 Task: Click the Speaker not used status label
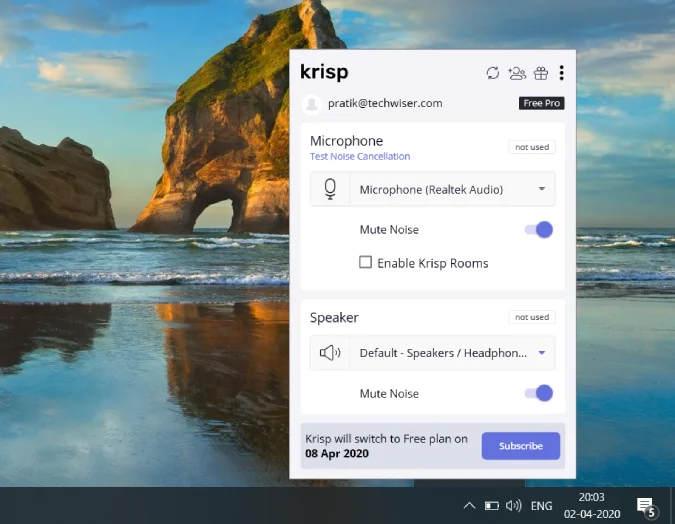tap(532, 317)
